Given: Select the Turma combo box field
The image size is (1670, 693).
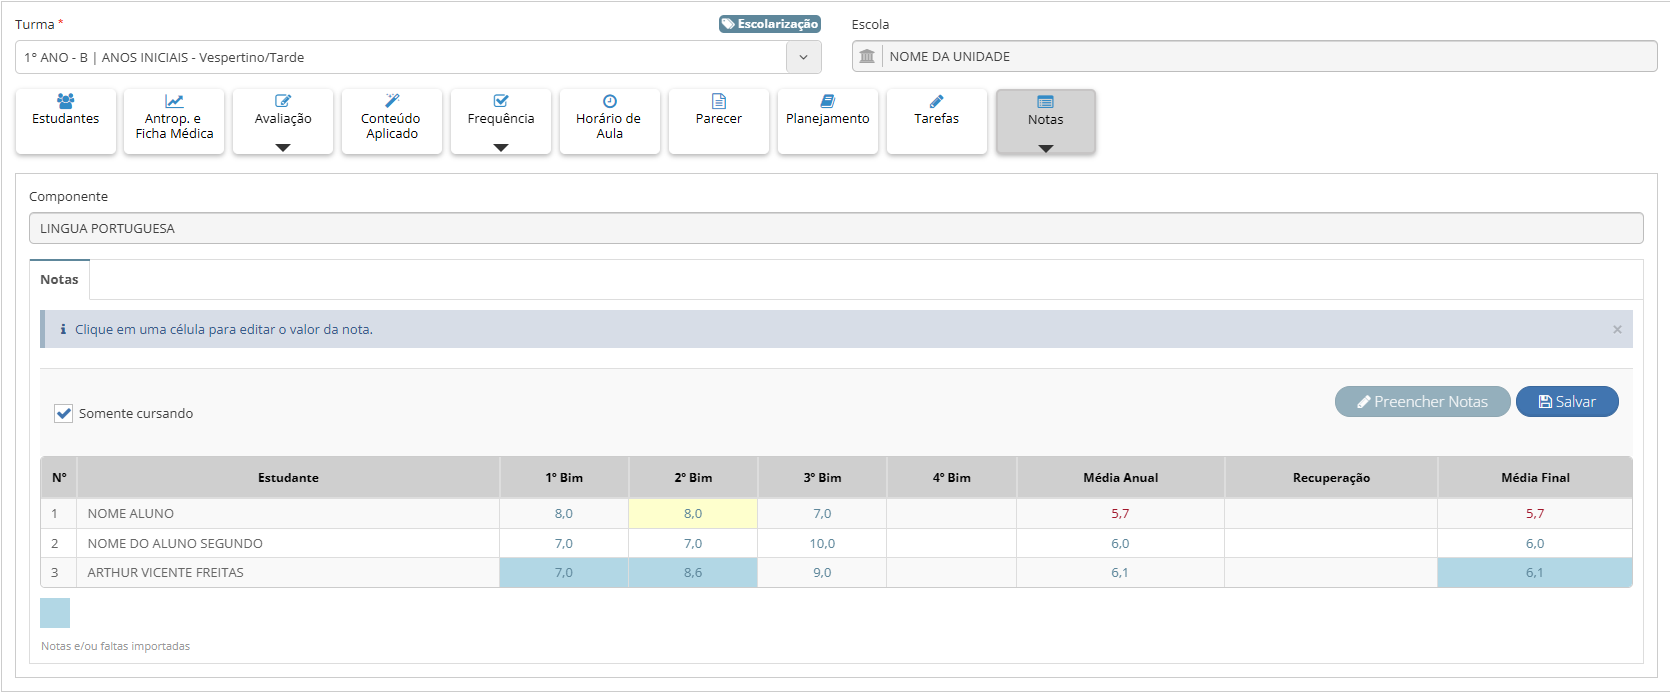Looking at the screenshot, I should point(418,57).
